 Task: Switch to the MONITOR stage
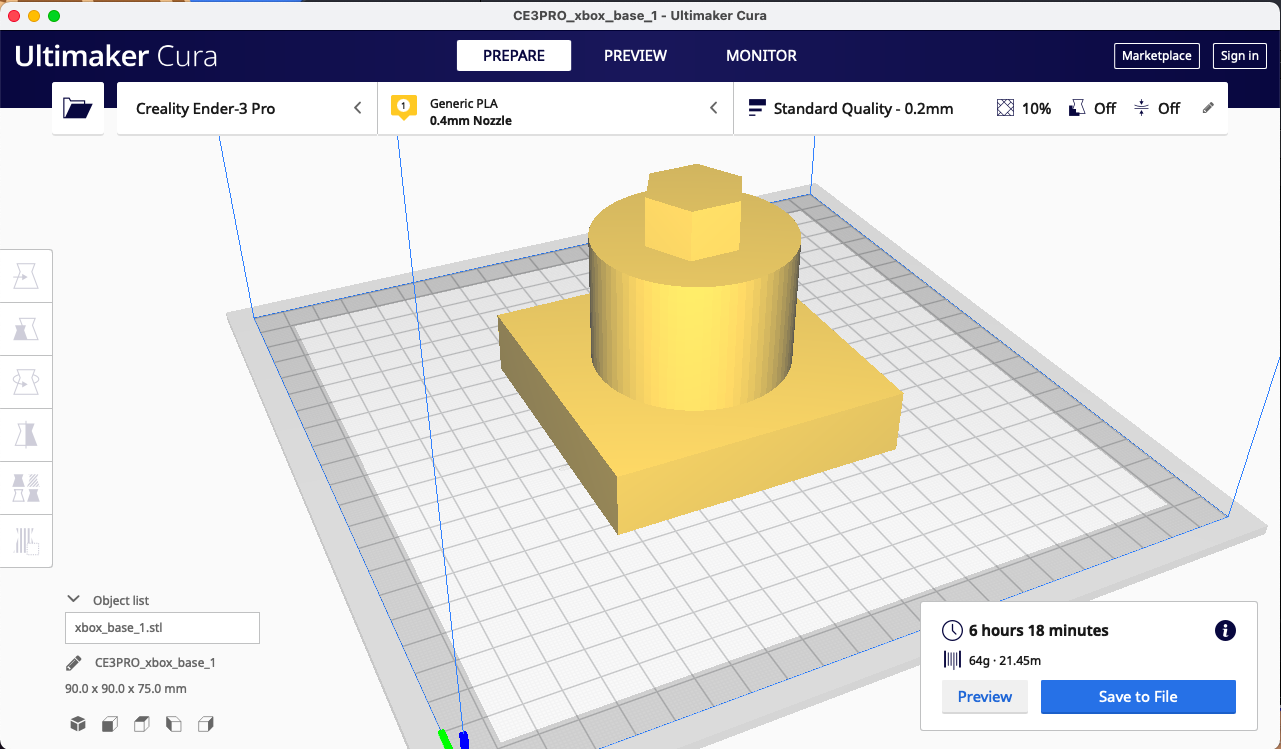tap(761, 56)
